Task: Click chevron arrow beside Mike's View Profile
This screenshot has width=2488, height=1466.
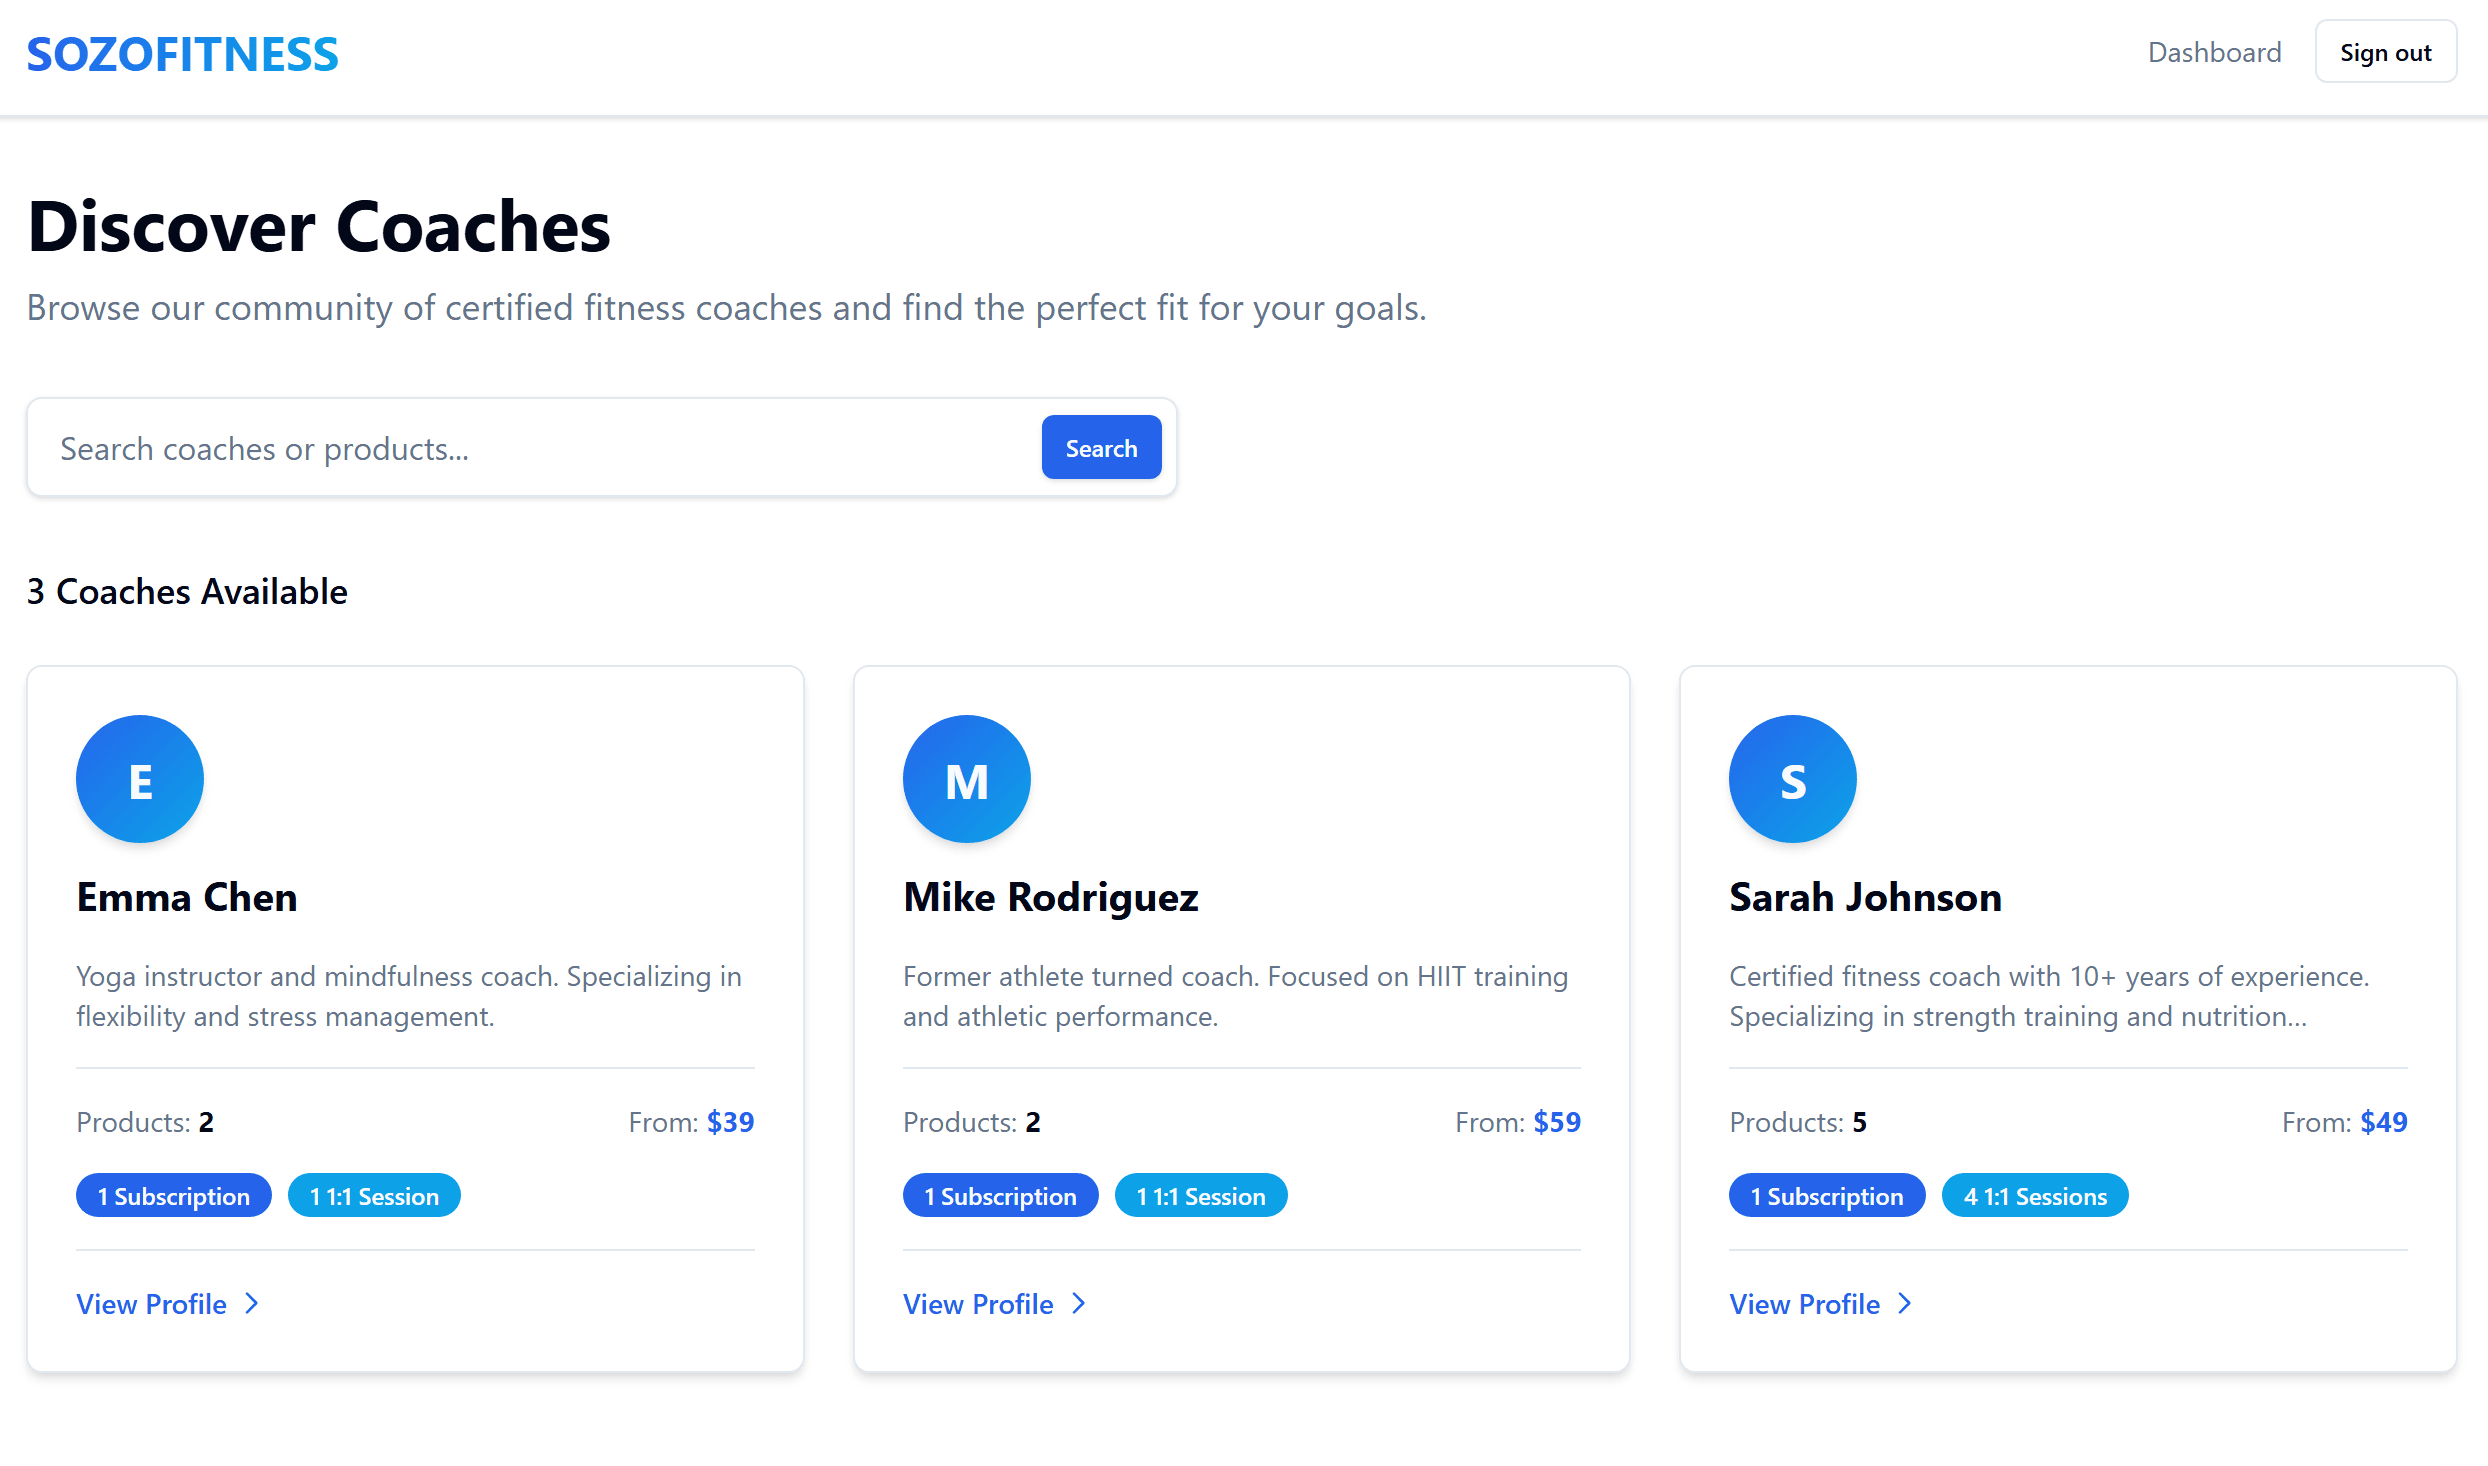Action: (1078, 1303)
